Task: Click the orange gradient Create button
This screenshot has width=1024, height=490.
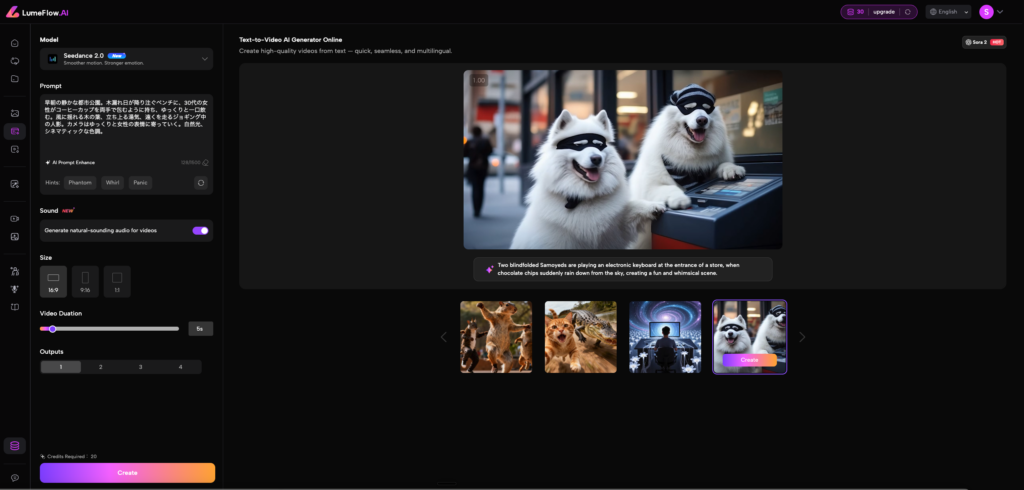Action: click(x=127, y=472)
